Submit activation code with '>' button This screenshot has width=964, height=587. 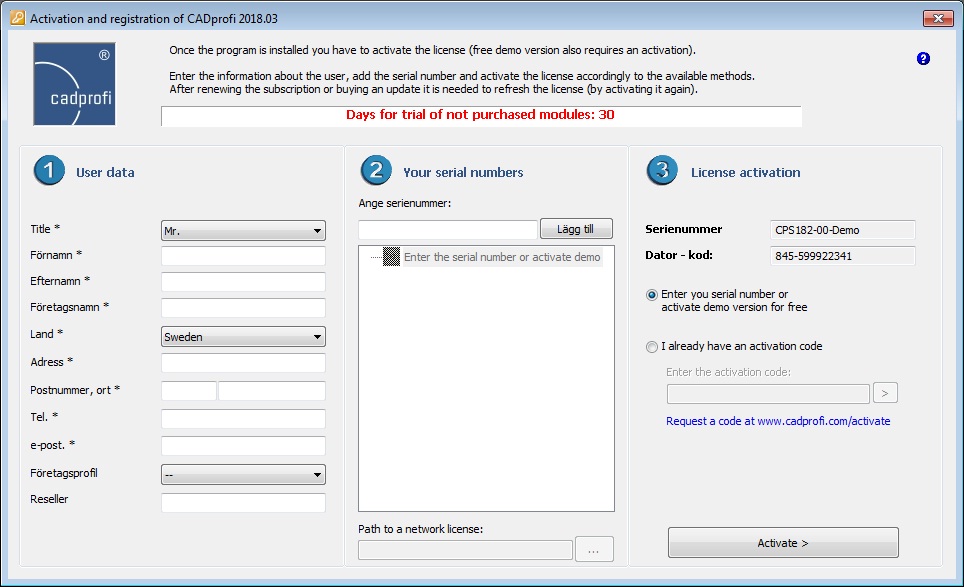[x=885, y=393]
